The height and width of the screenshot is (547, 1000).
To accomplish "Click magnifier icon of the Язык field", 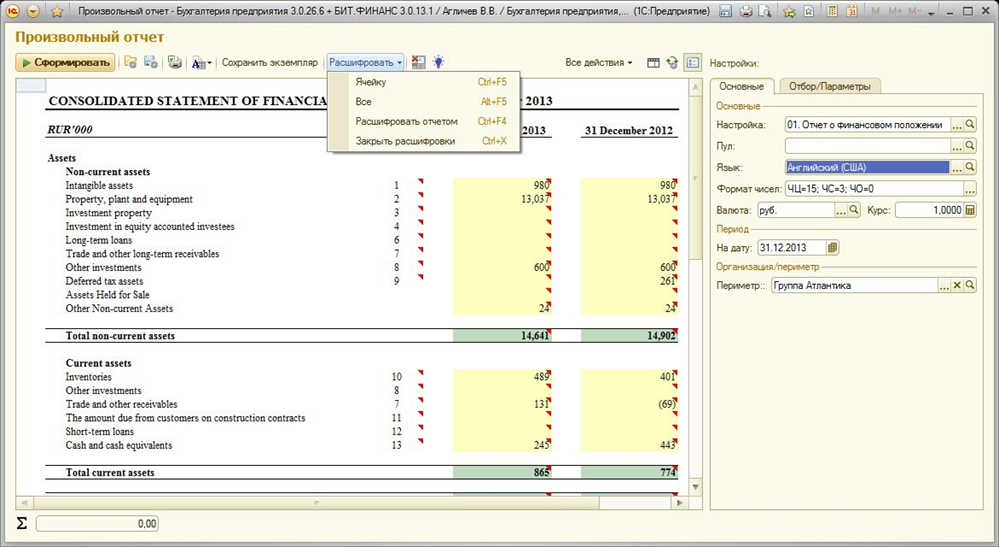I will click(970, 167).
